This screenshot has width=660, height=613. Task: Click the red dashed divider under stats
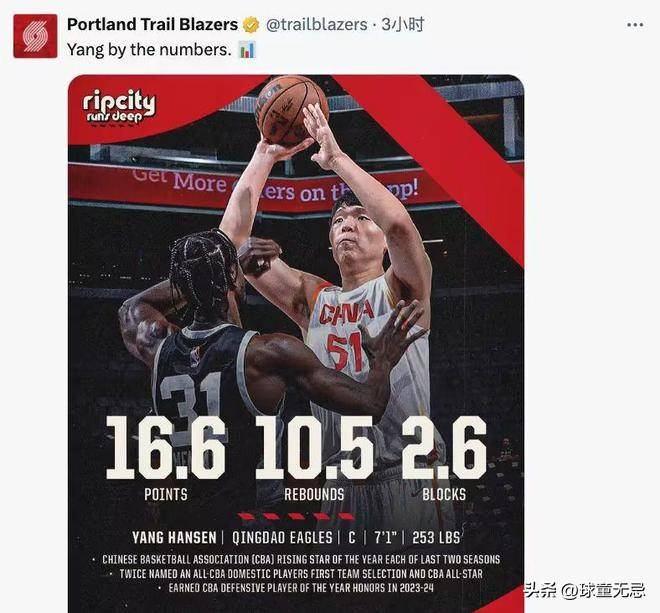pyautogui.click(x=296, y=516)
